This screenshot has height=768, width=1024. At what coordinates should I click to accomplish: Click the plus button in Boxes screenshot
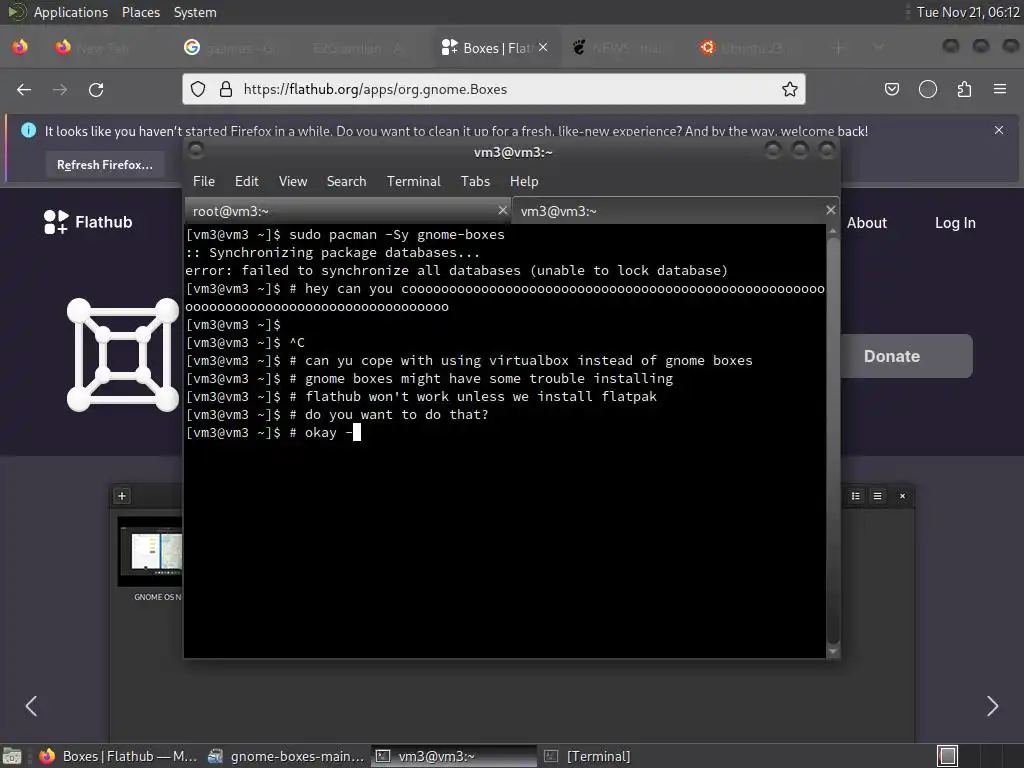(121, 496)
